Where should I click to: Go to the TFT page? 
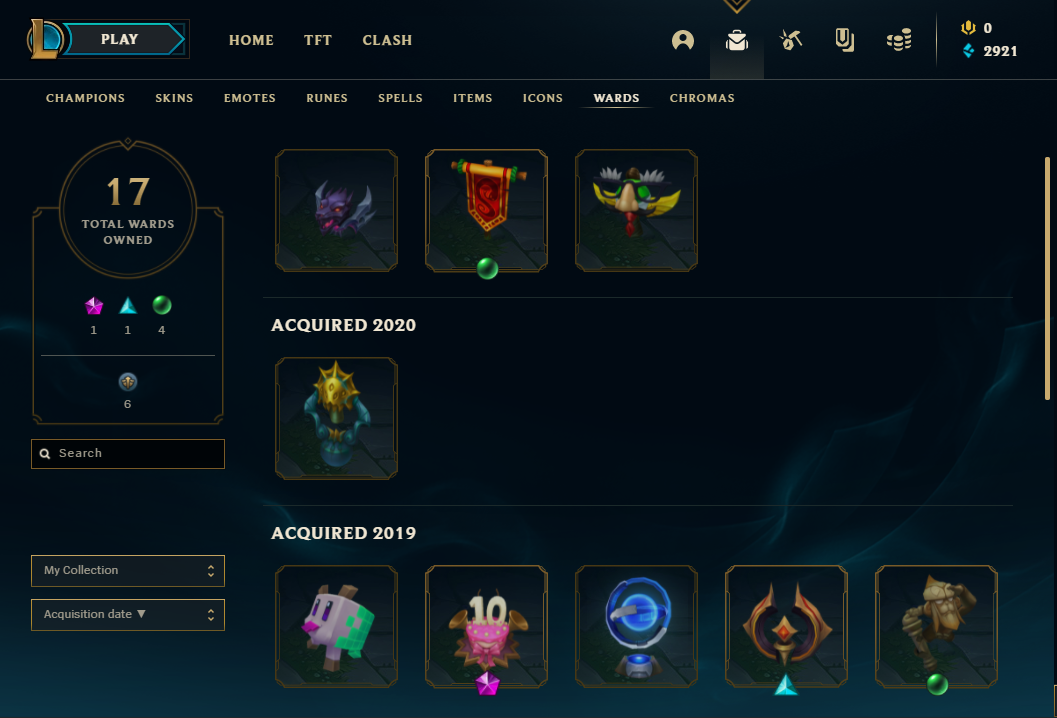[318, 40]
